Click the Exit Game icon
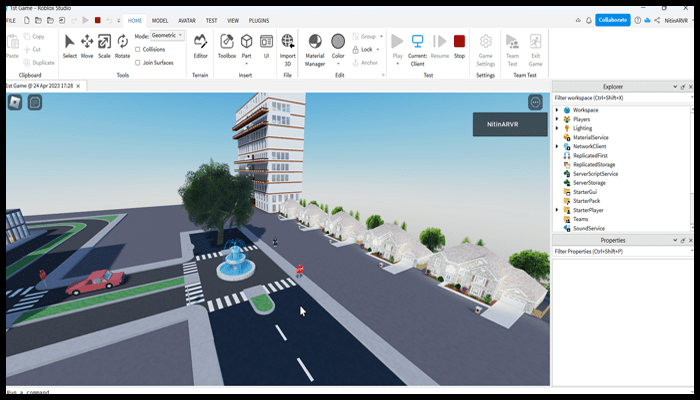 pos(535,50)
